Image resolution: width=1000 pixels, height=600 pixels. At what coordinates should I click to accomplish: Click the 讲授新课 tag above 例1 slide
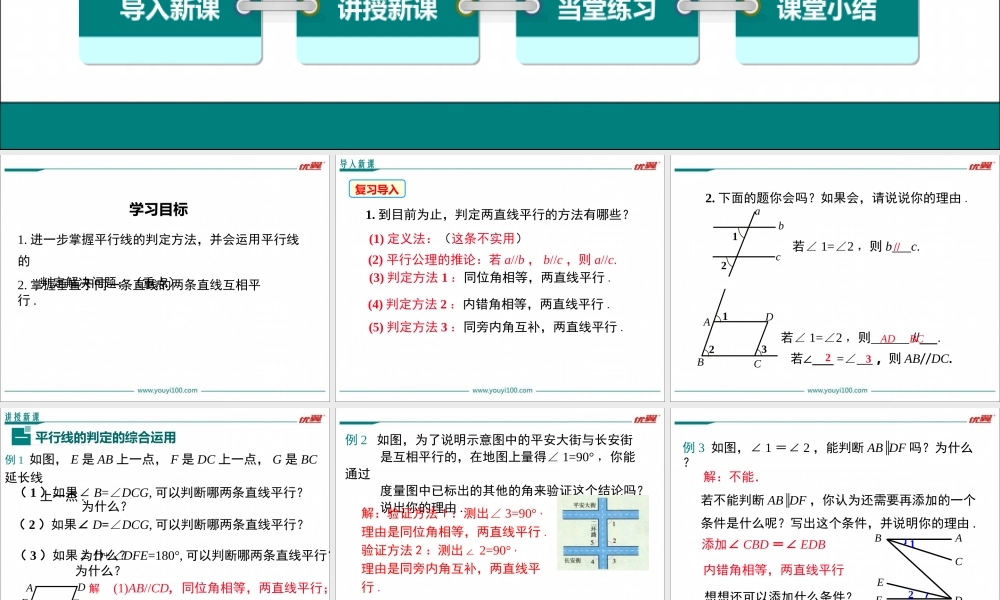click(x=22, y=418)
